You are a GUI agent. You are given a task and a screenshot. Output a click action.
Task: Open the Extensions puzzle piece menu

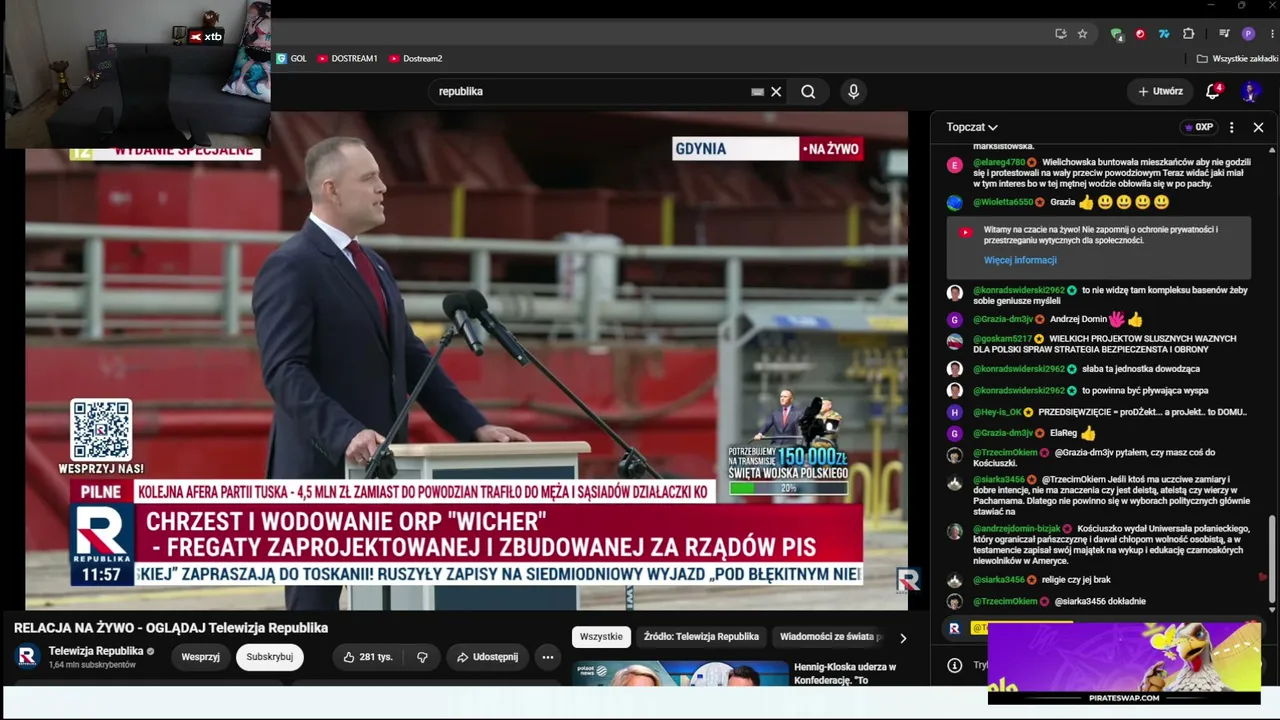click(x=1189, y=34)
